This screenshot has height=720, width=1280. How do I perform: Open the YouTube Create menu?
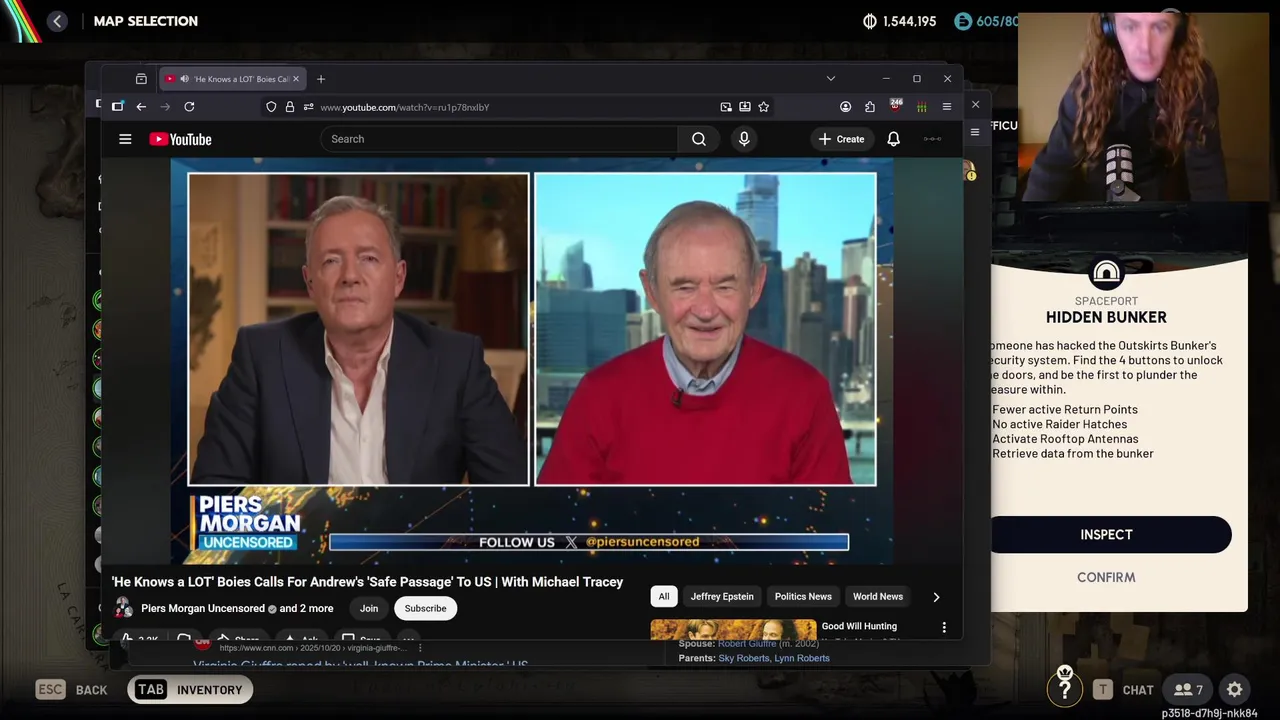point(841,139)
